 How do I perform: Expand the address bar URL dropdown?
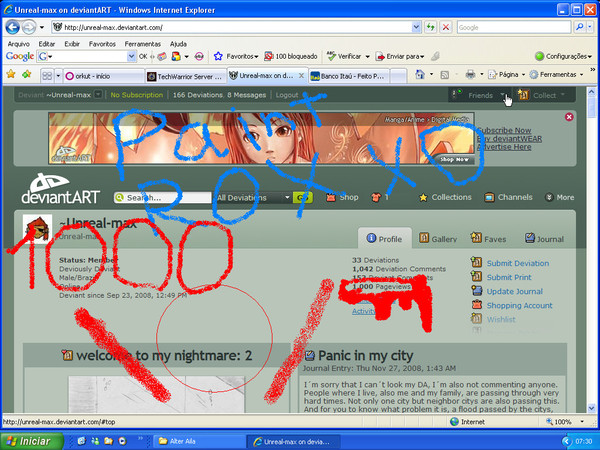click(x=416, y=27)
